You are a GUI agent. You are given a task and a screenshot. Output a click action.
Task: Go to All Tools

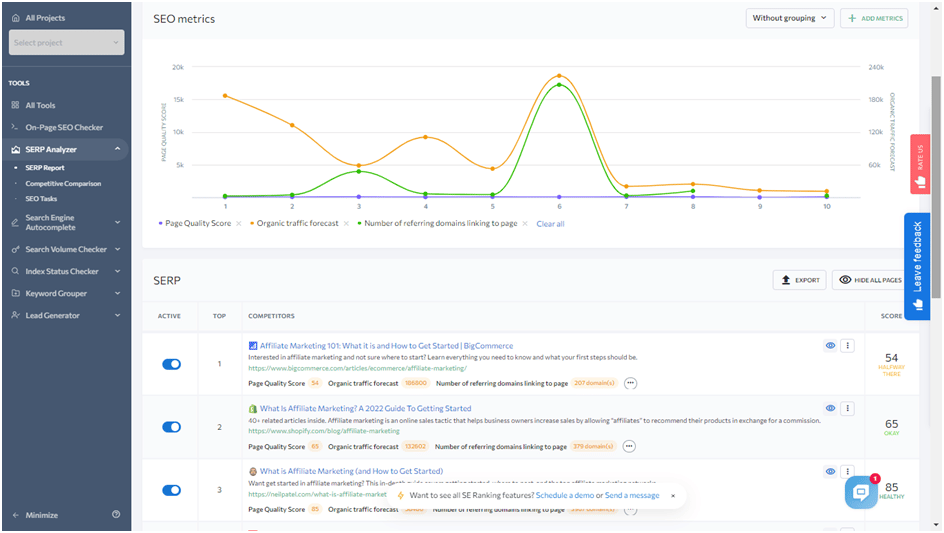click(40, 105)
